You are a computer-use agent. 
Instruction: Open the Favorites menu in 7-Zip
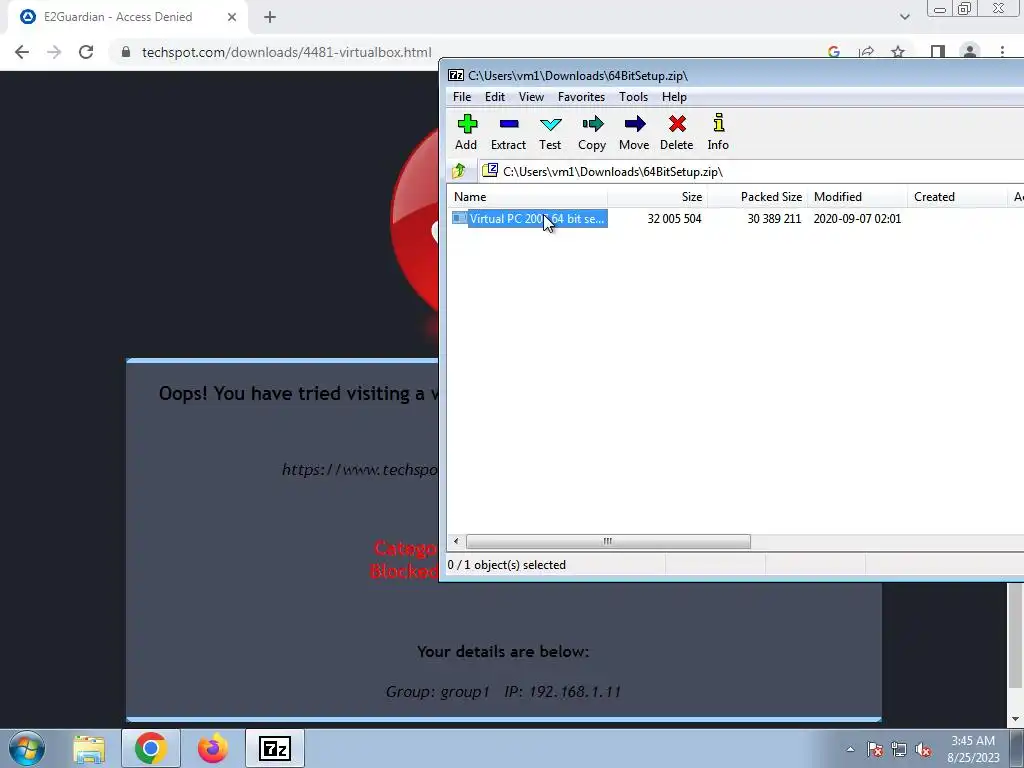(581, 97)
